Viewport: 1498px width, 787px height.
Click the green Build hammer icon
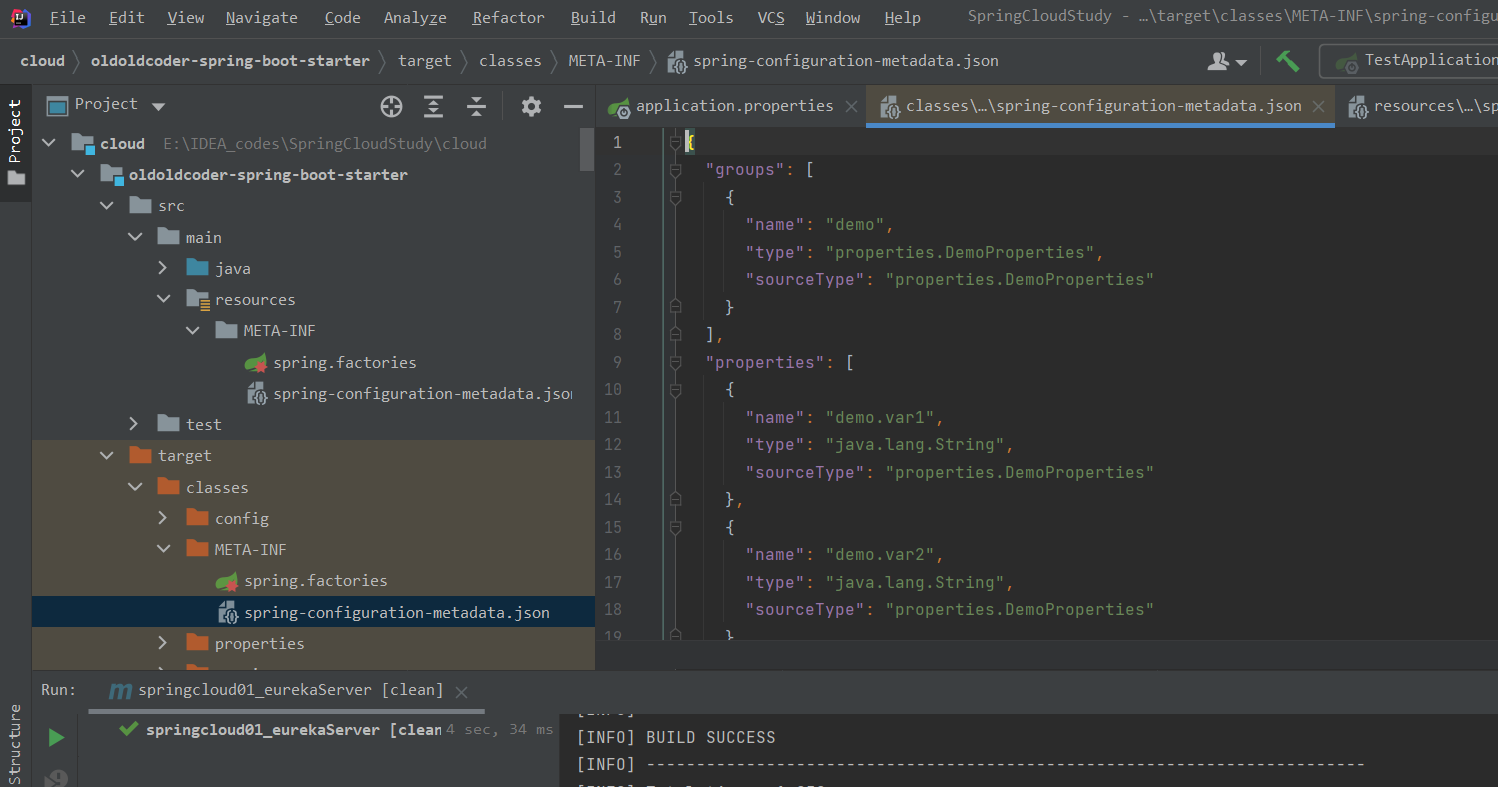click(x=1288, y=61)
